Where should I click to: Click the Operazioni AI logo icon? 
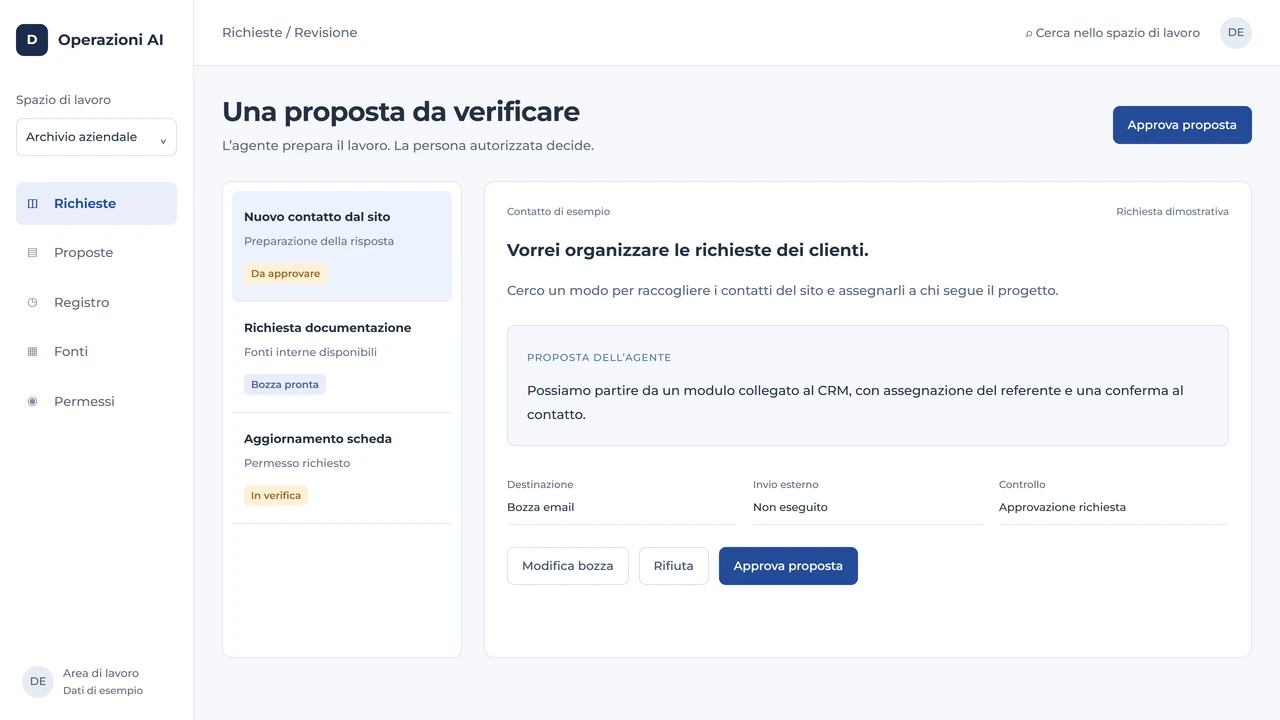coord(32,40)
